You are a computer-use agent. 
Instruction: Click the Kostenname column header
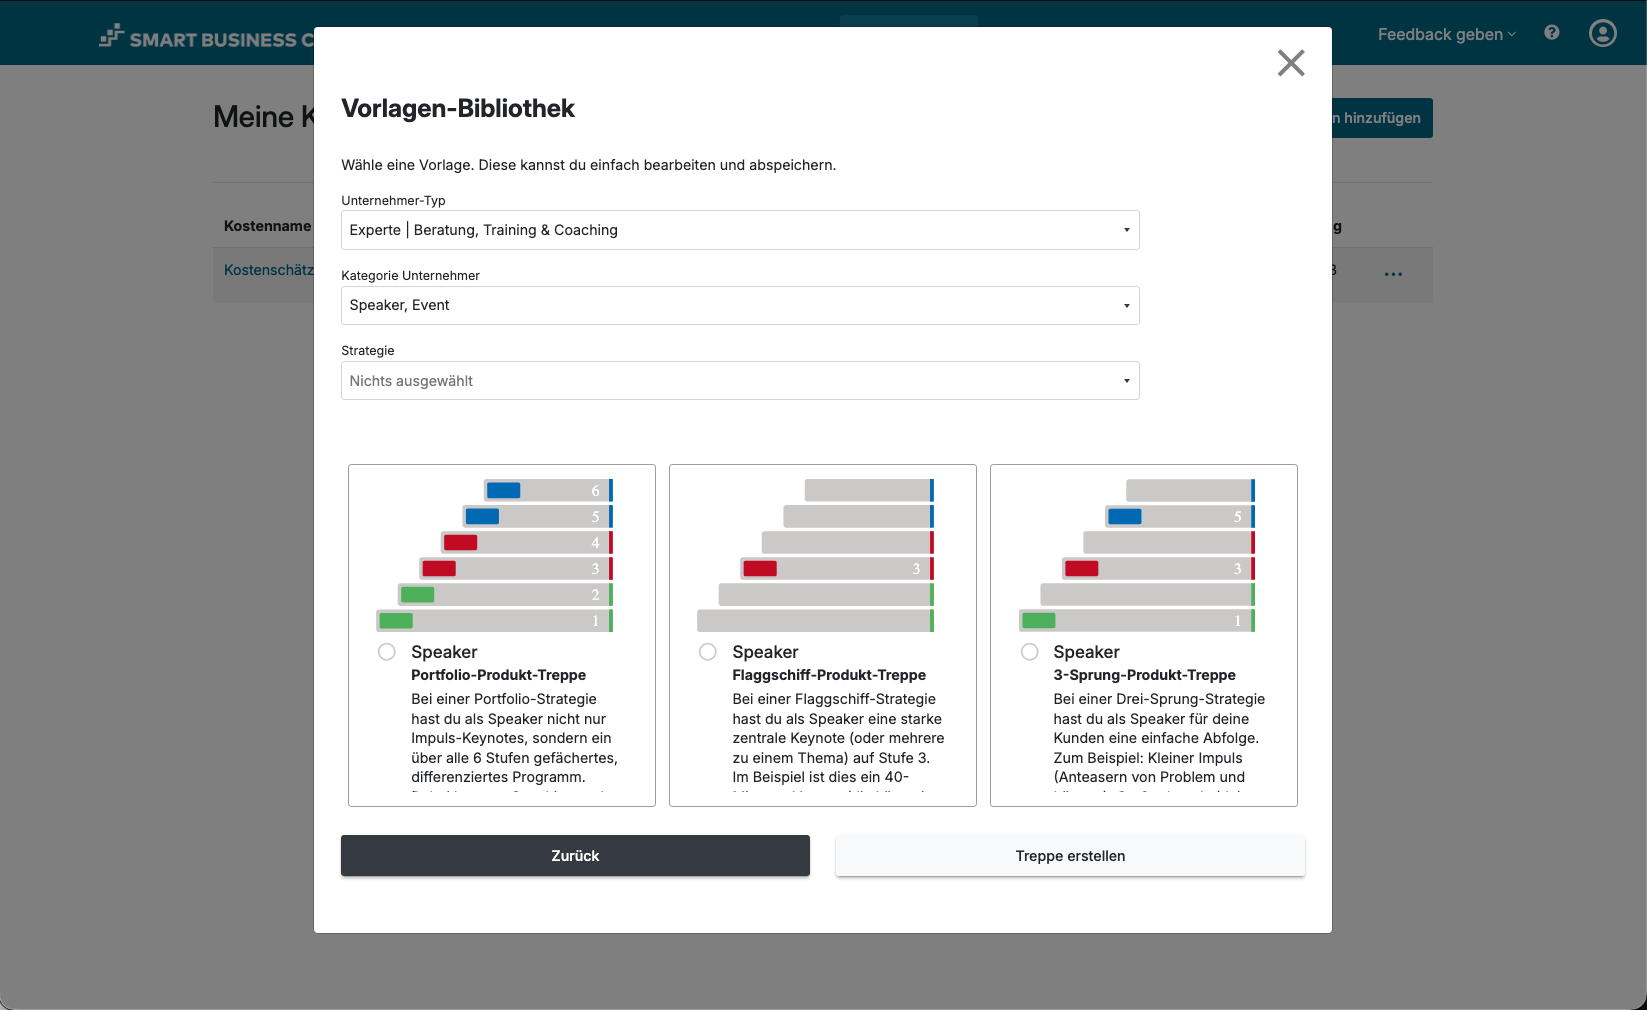click(x=265, y=226)
